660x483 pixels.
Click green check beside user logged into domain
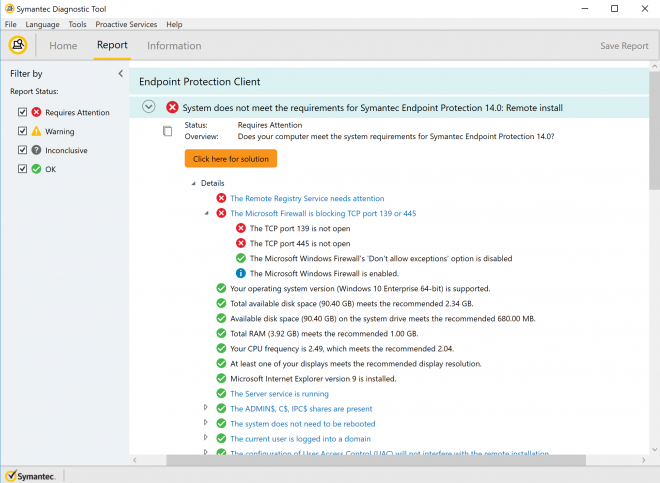pos(221,438)
